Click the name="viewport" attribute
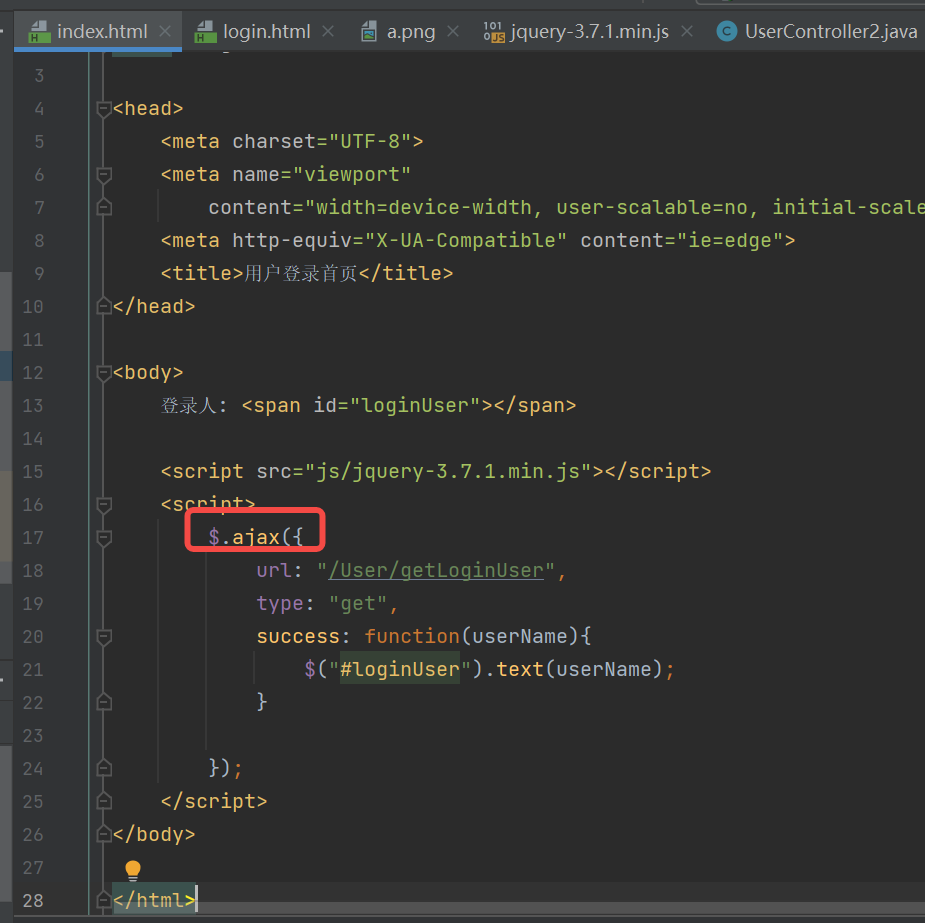Viewport: 925px width, 923px height. (322, 175)
